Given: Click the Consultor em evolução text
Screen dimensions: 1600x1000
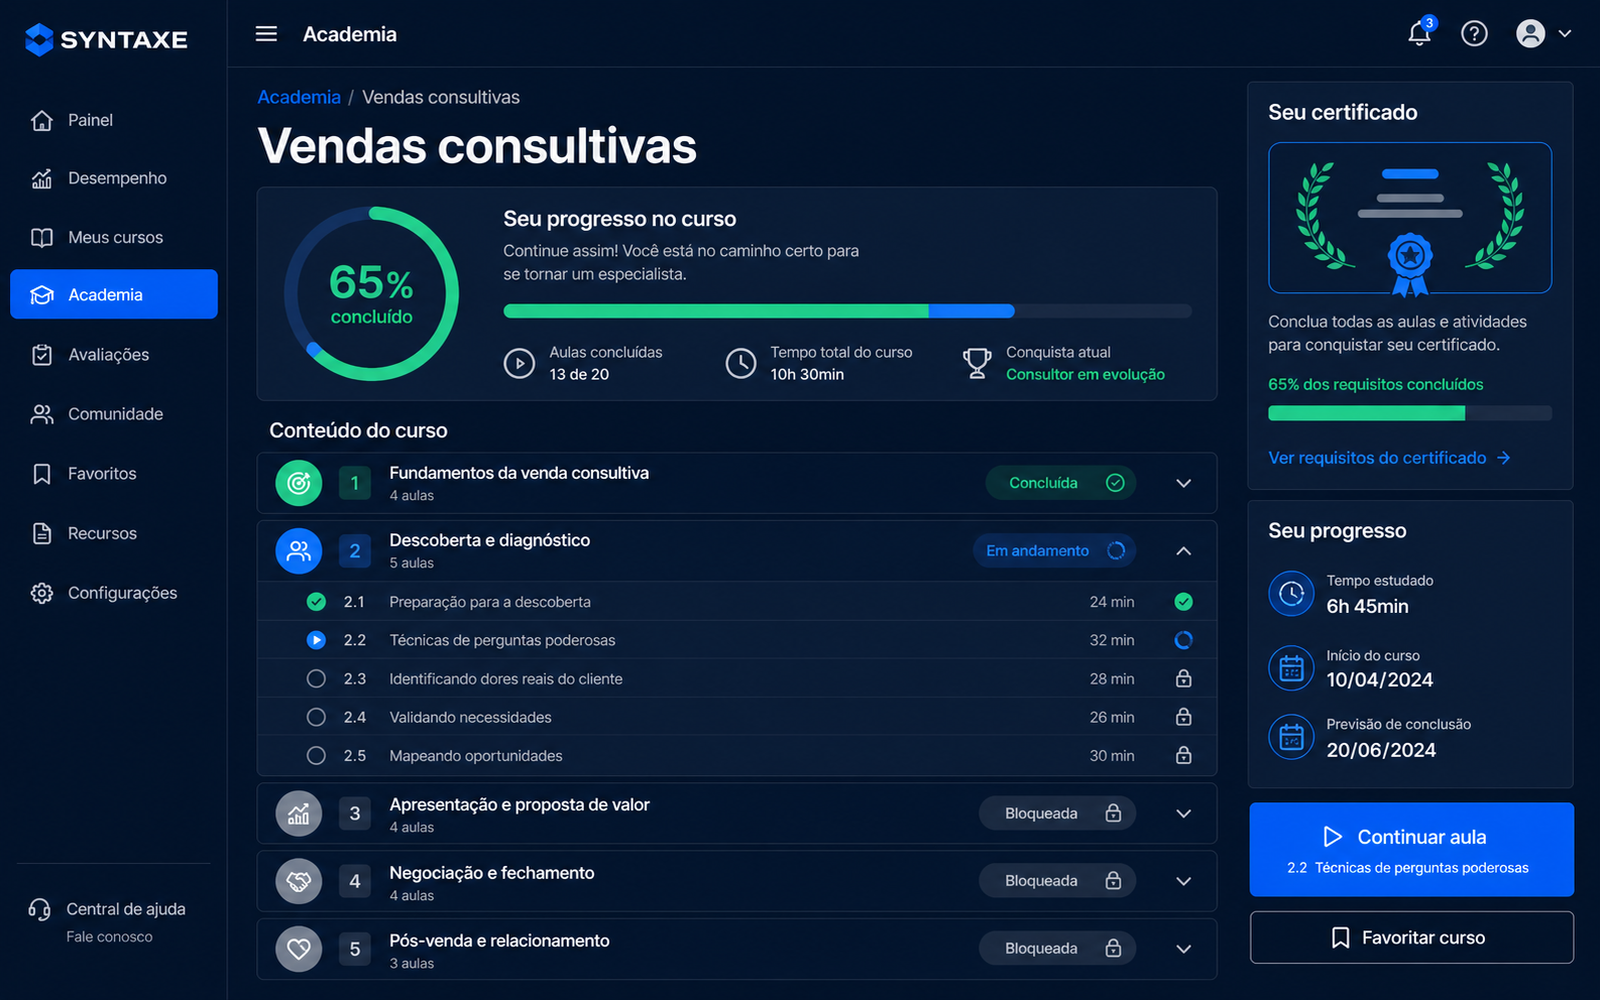Looking at the screenshot, I should [1085, 375].
